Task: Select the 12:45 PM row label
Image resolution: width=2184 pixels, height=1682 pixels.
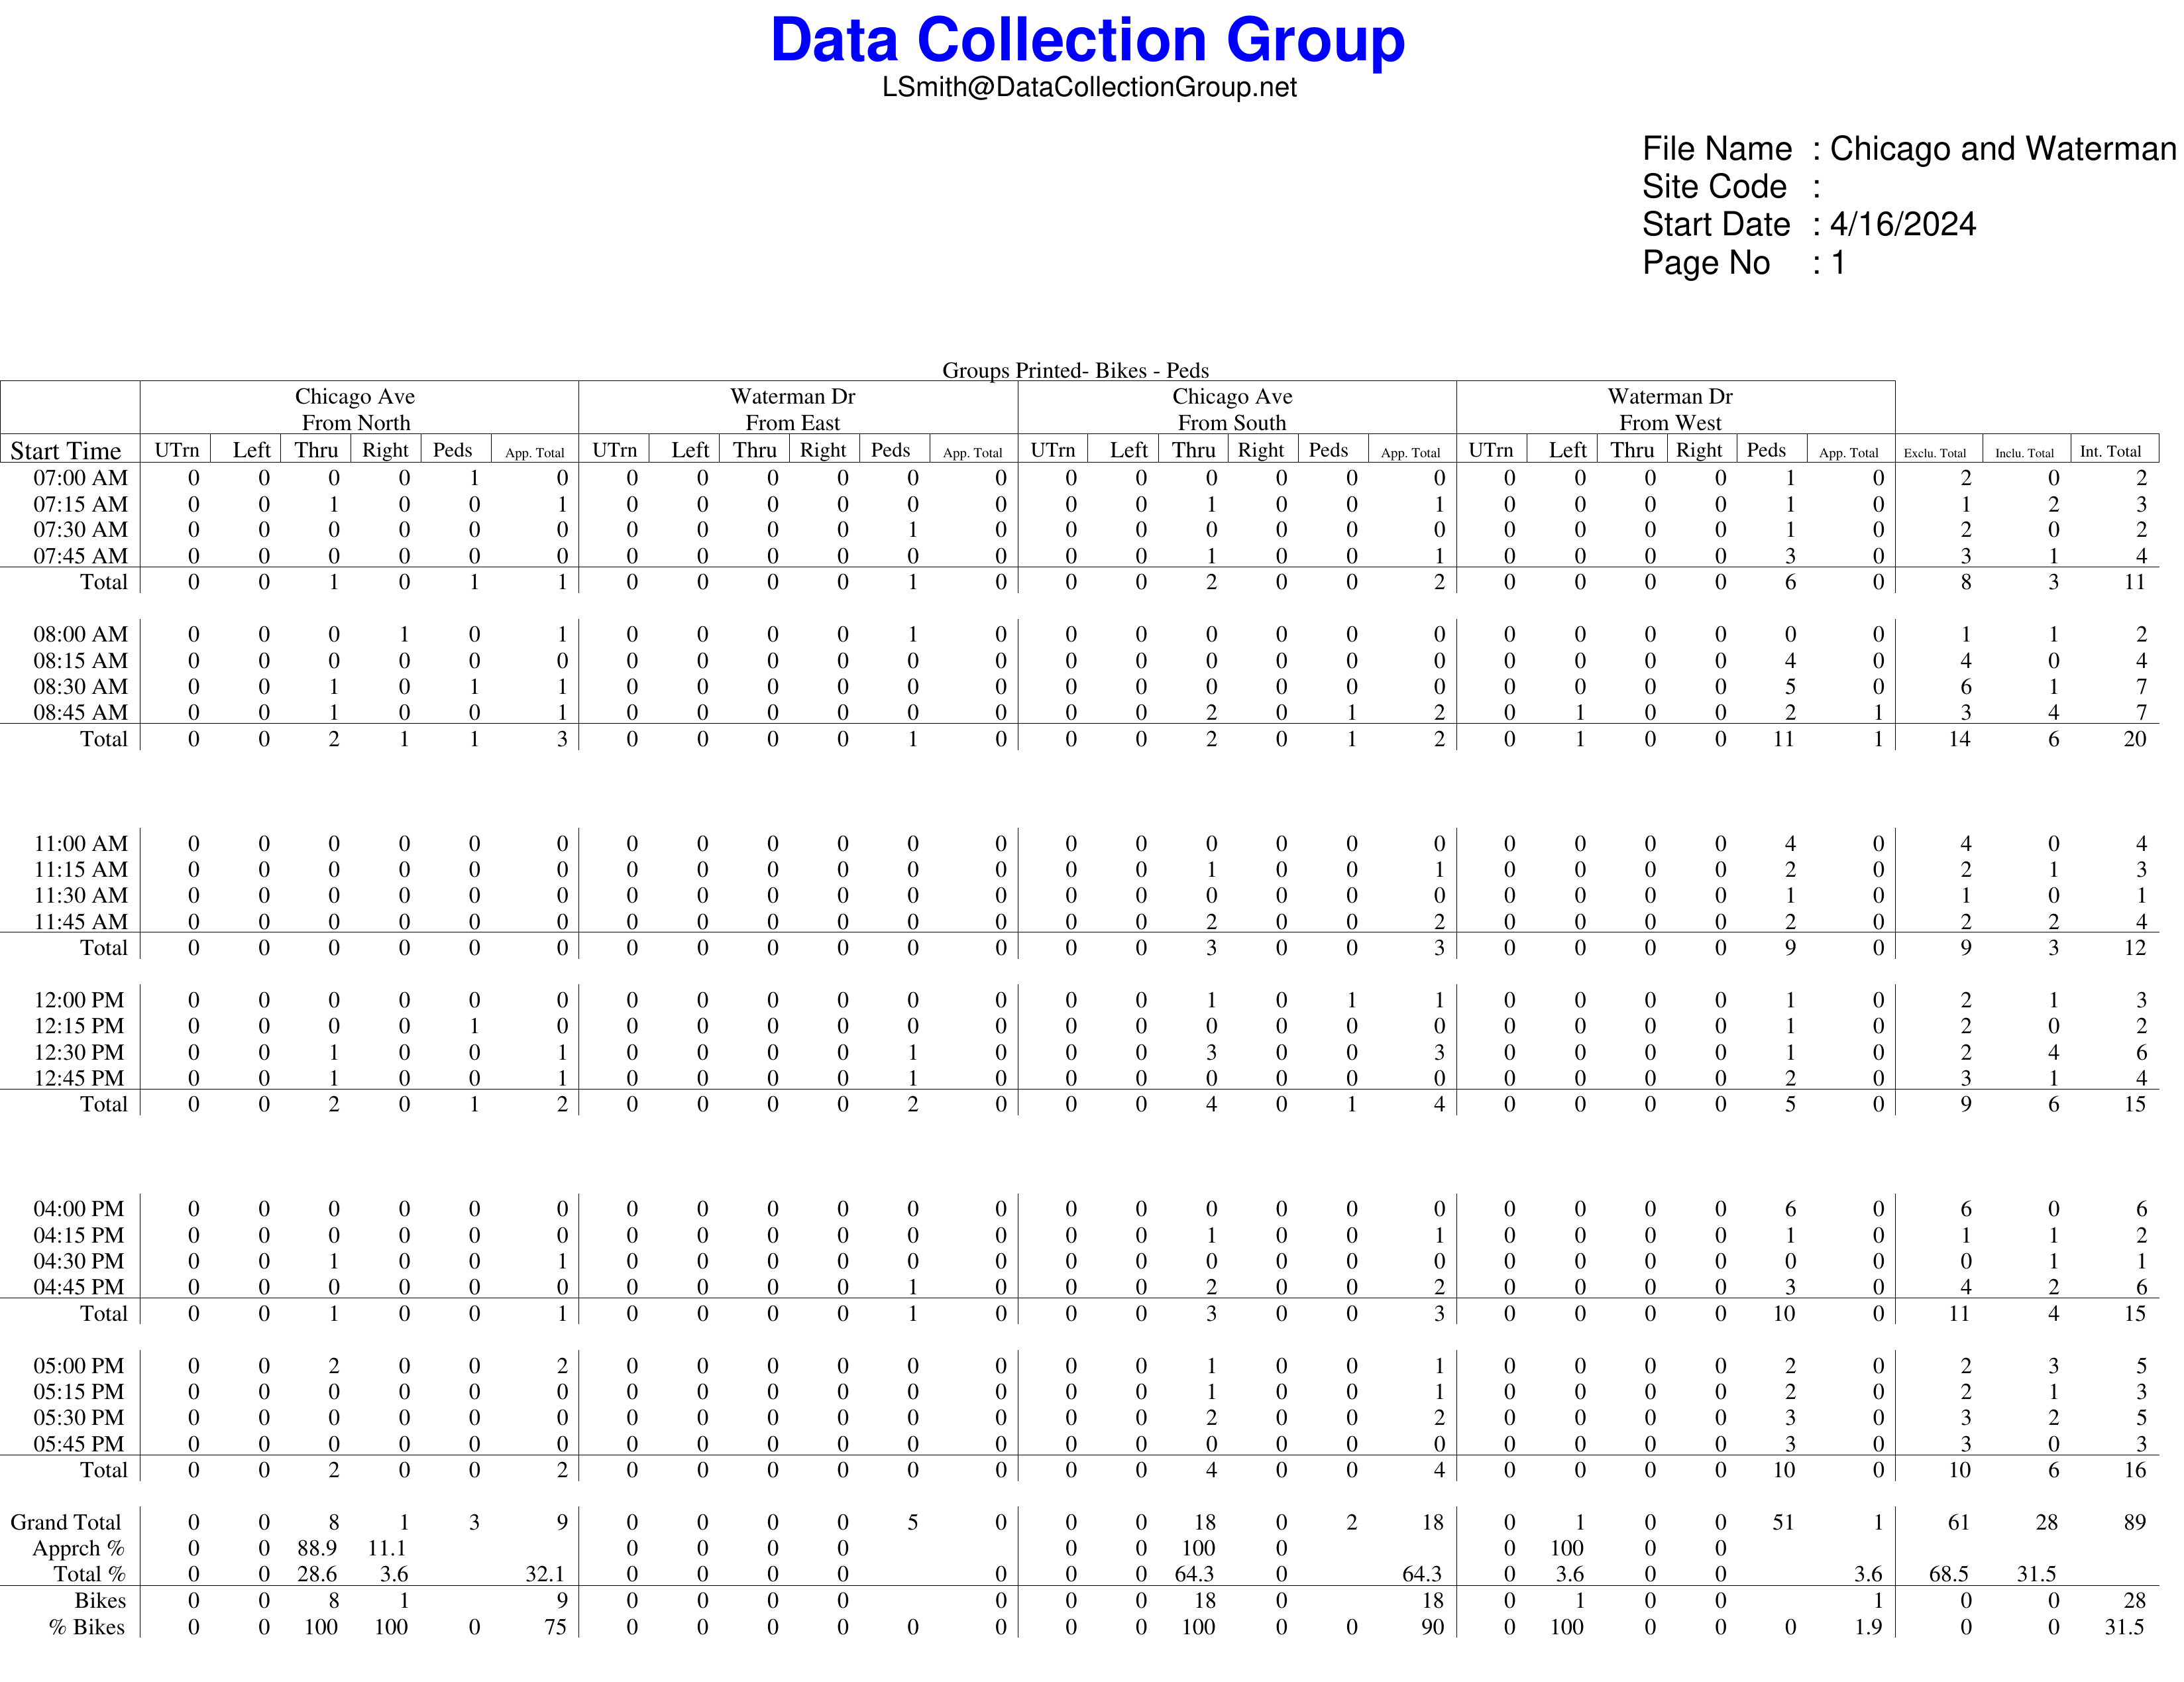Action: pos(79,1078)
